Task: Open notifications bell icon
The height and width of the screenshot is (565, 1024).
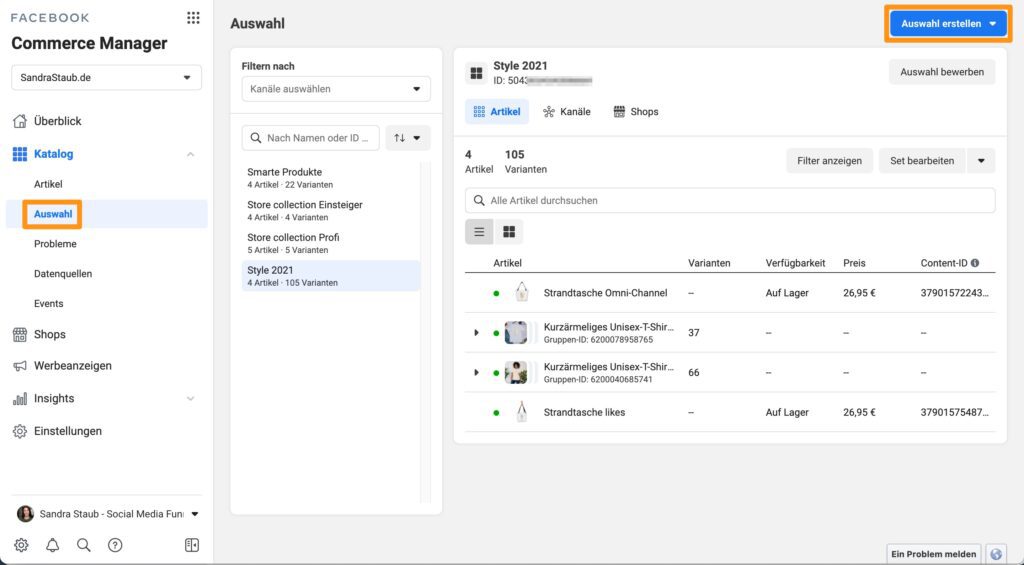Action: click(x=53, y=545)
